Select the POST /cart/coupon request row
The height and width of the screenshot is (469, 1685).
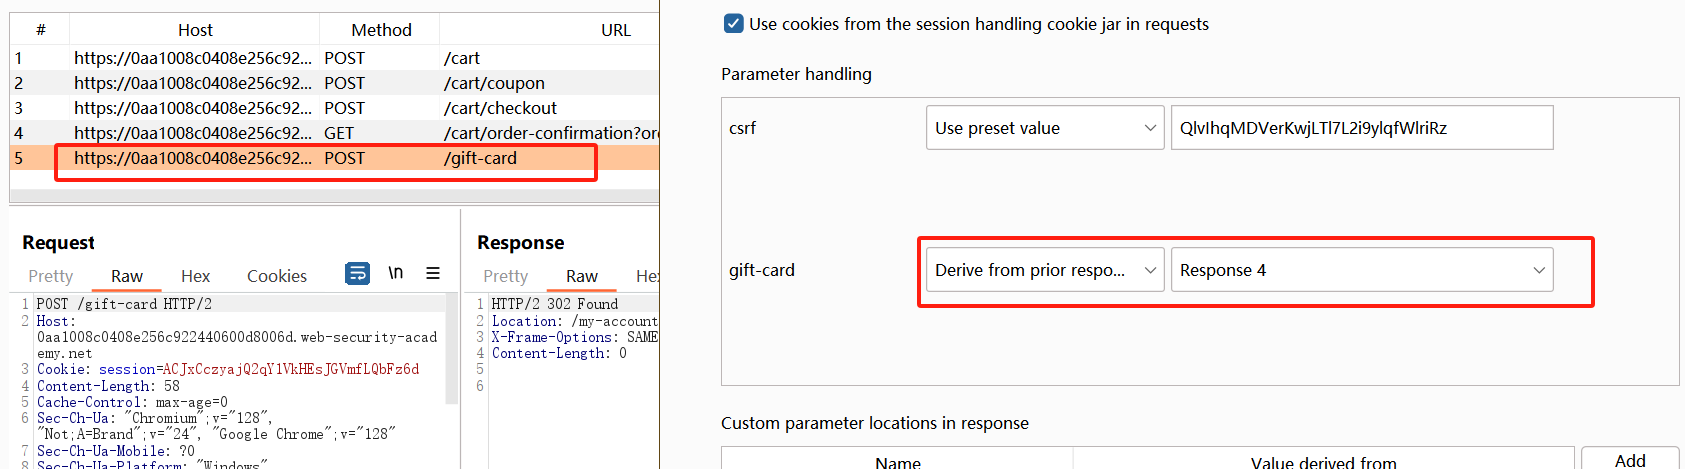click(x=334, y=83)
